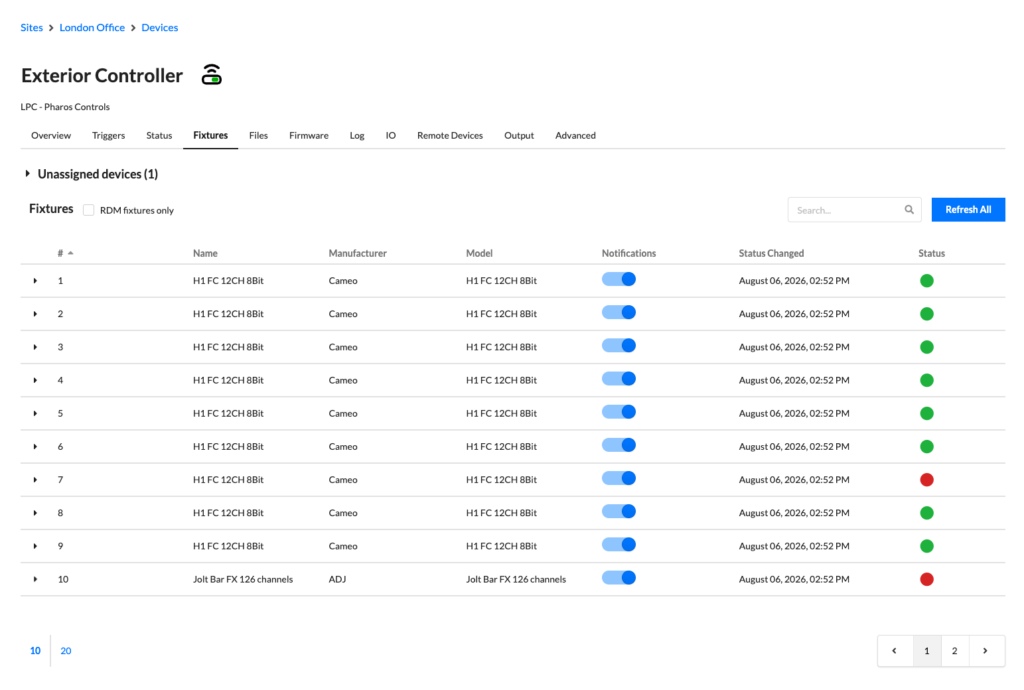Jump to page 2 in pagination
The width and height of the screenshot is (1024, 690).
pos(955,651)
